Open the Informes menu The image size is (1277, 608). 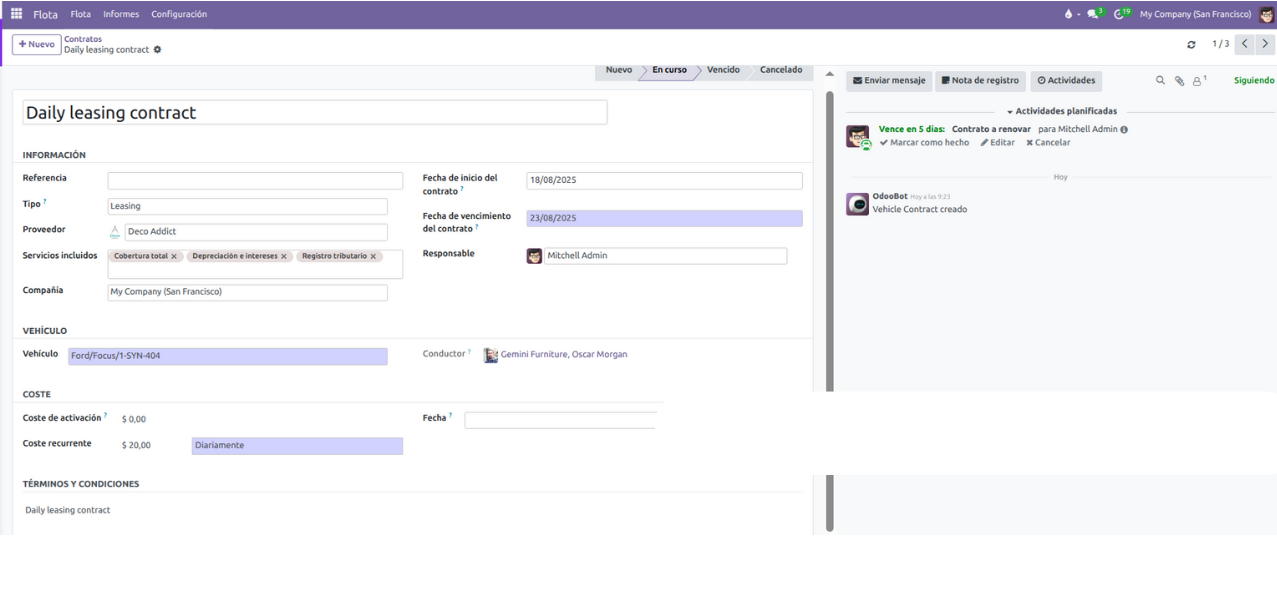[121, 14]
